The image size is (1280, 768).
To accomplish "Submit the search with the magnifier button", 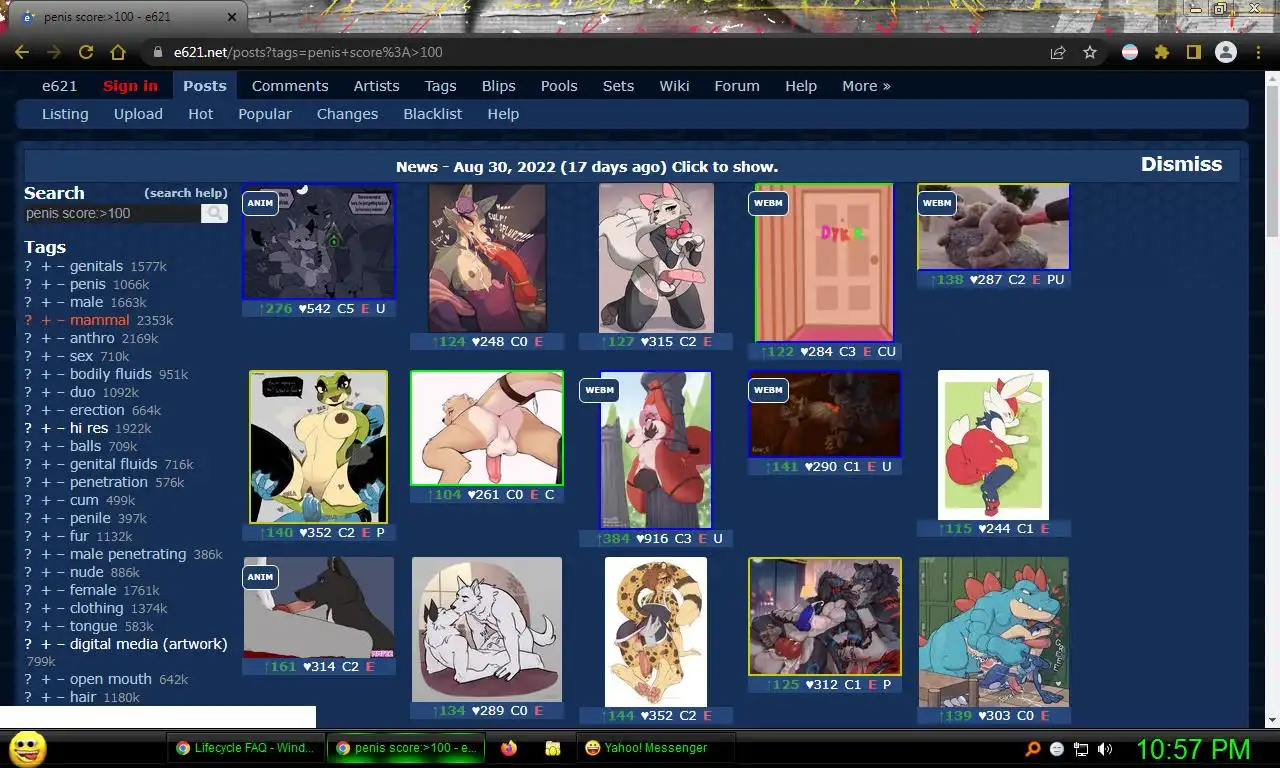I will 214,213.
